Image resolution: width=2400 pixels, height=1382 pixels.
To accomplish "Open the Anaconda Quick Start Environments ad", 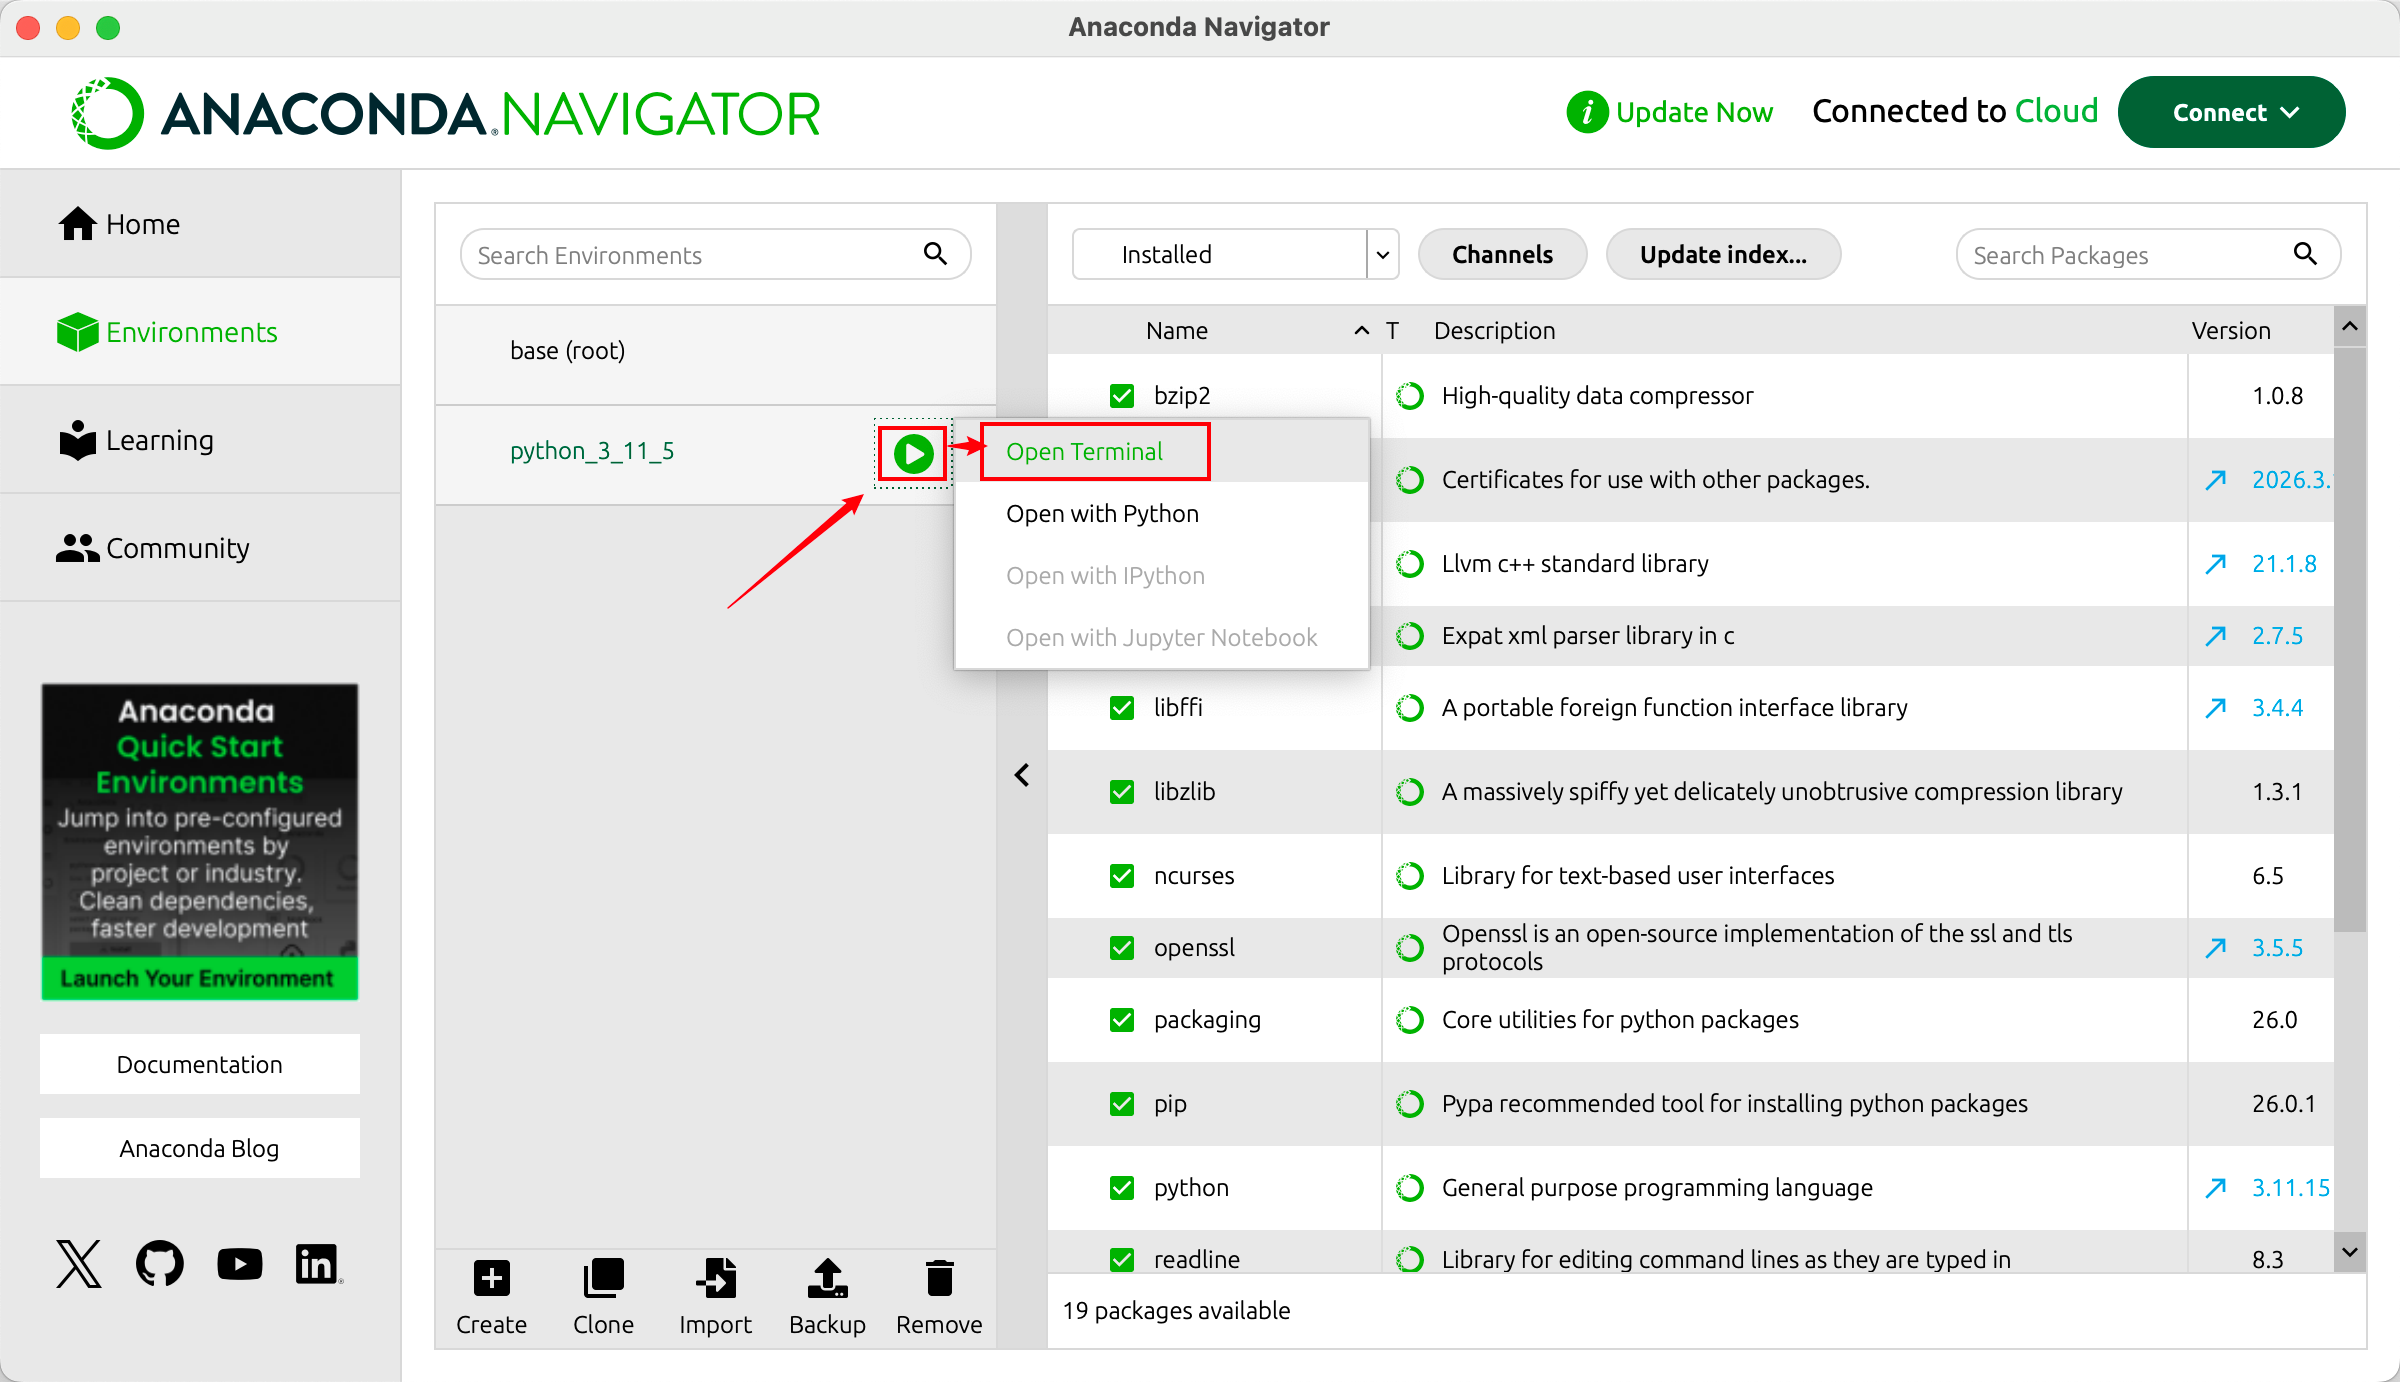I will tap(199, 842).
